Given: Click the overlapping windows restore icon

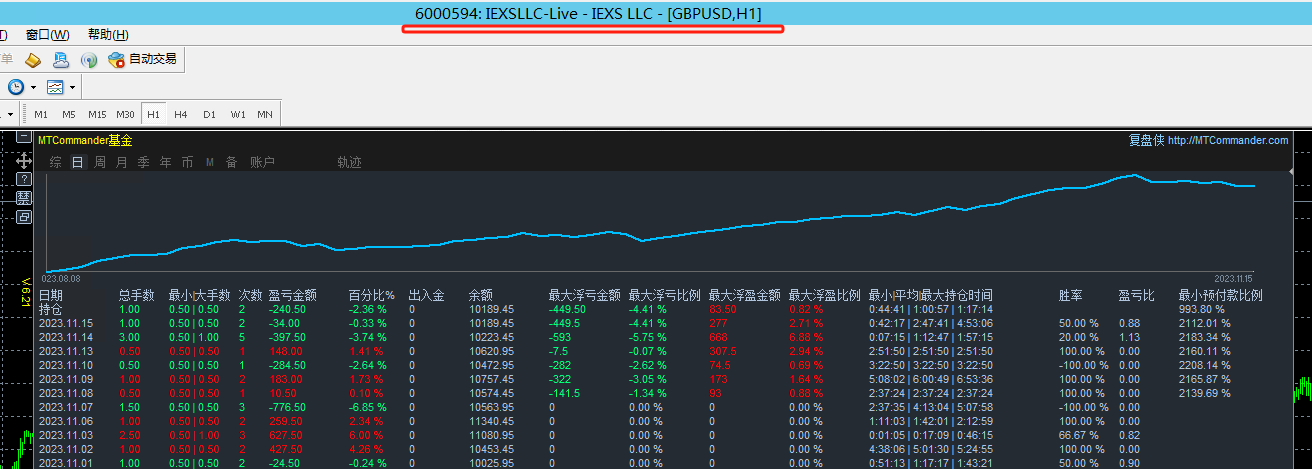Looking at the screenshot, I should tap(24, 216).
